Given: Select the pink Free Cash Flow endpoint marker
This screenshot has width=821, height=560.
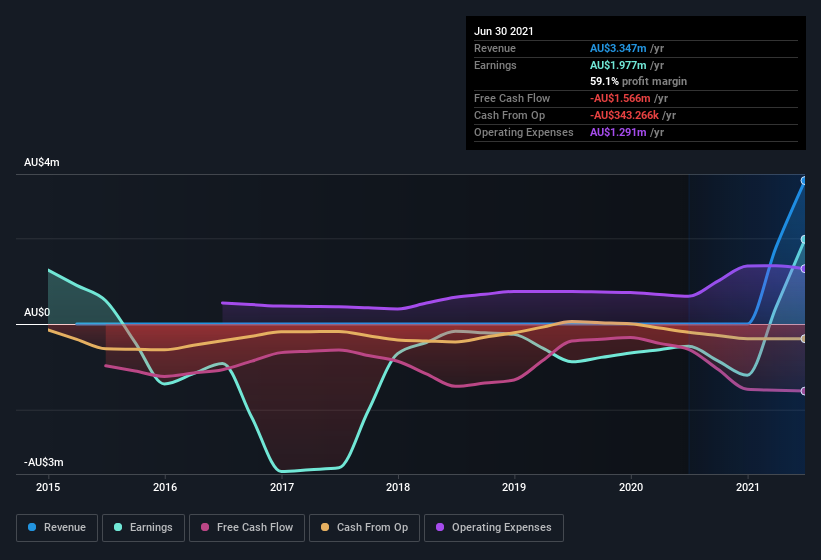Looking at the screenshot, I should click(804, 391).
